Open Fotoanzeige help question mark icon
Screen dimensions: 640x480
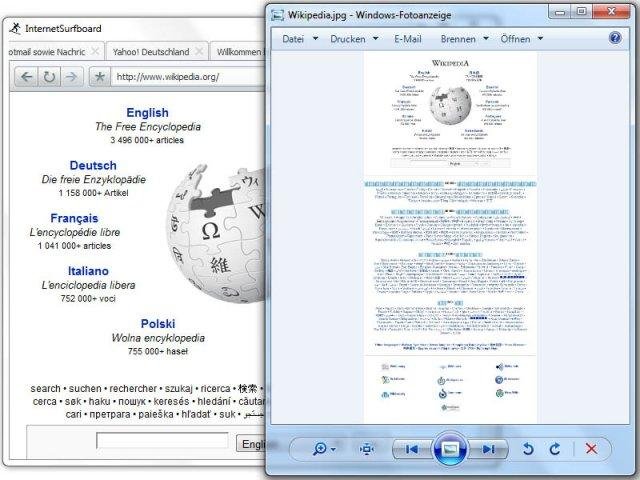(x=615, y=38)
